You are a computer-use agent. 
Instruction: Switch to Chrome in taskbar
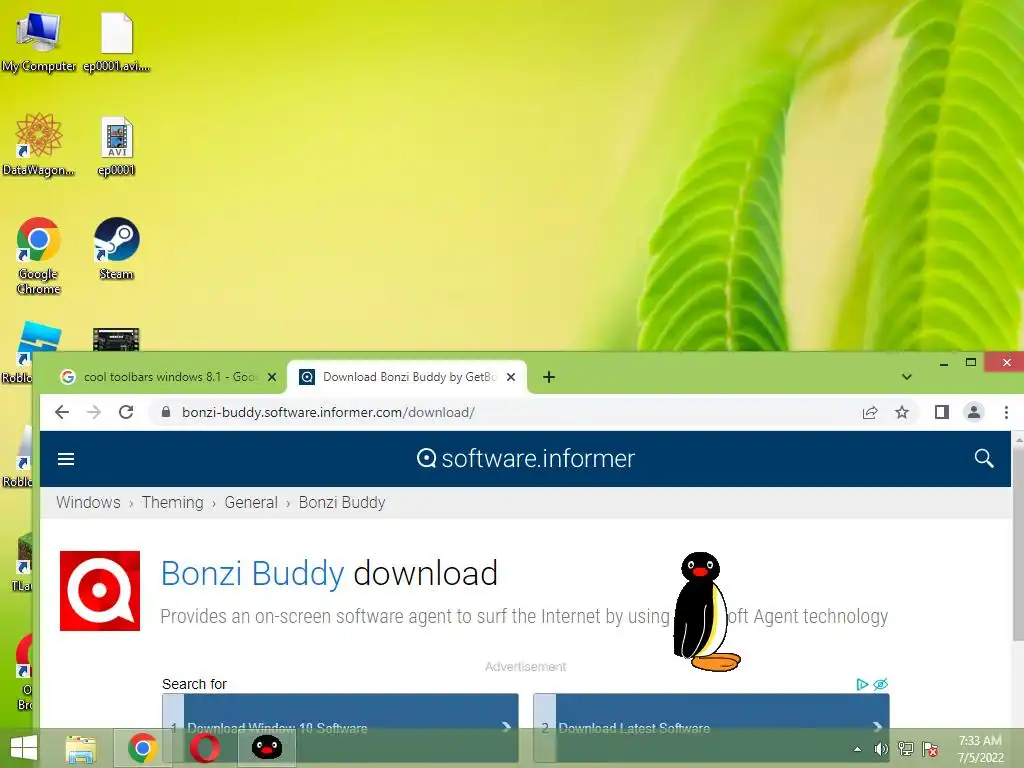point(142,748)
